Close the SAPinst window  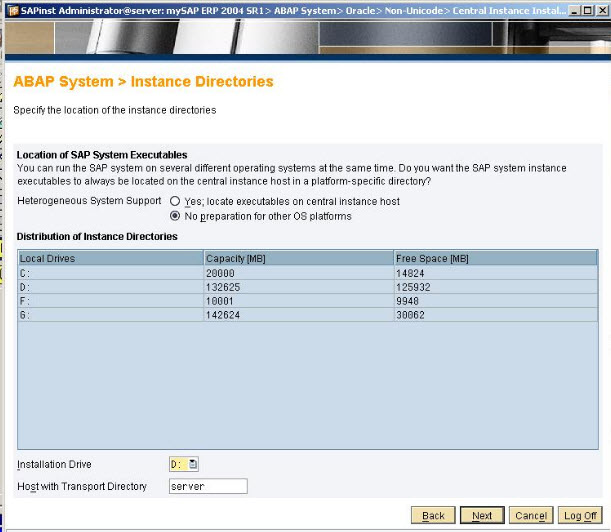602,11
